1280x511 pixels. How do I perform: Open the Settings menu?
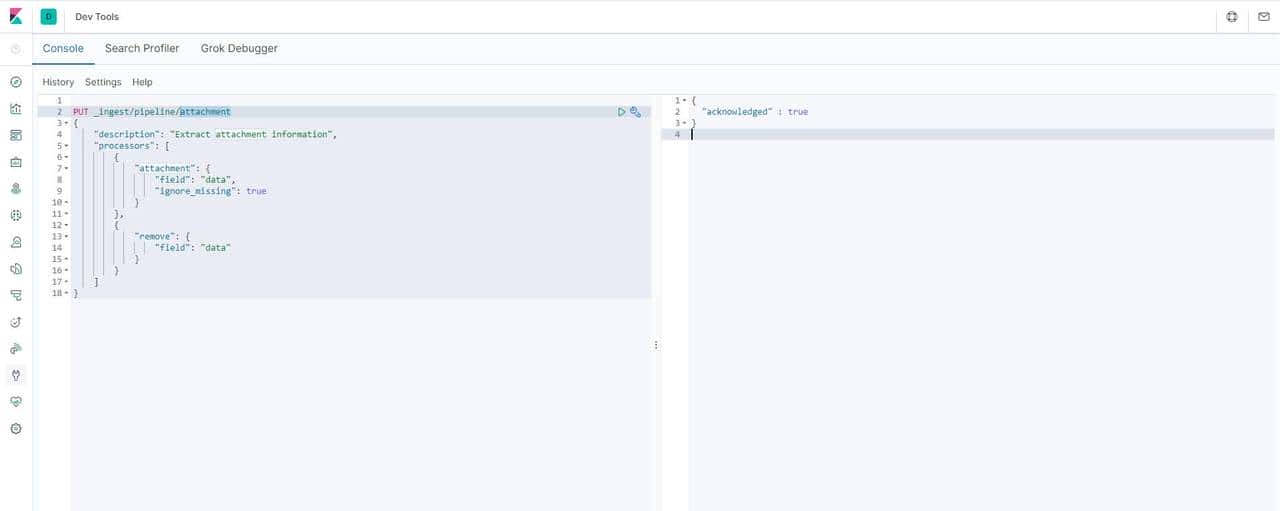(x=103, y=82)
